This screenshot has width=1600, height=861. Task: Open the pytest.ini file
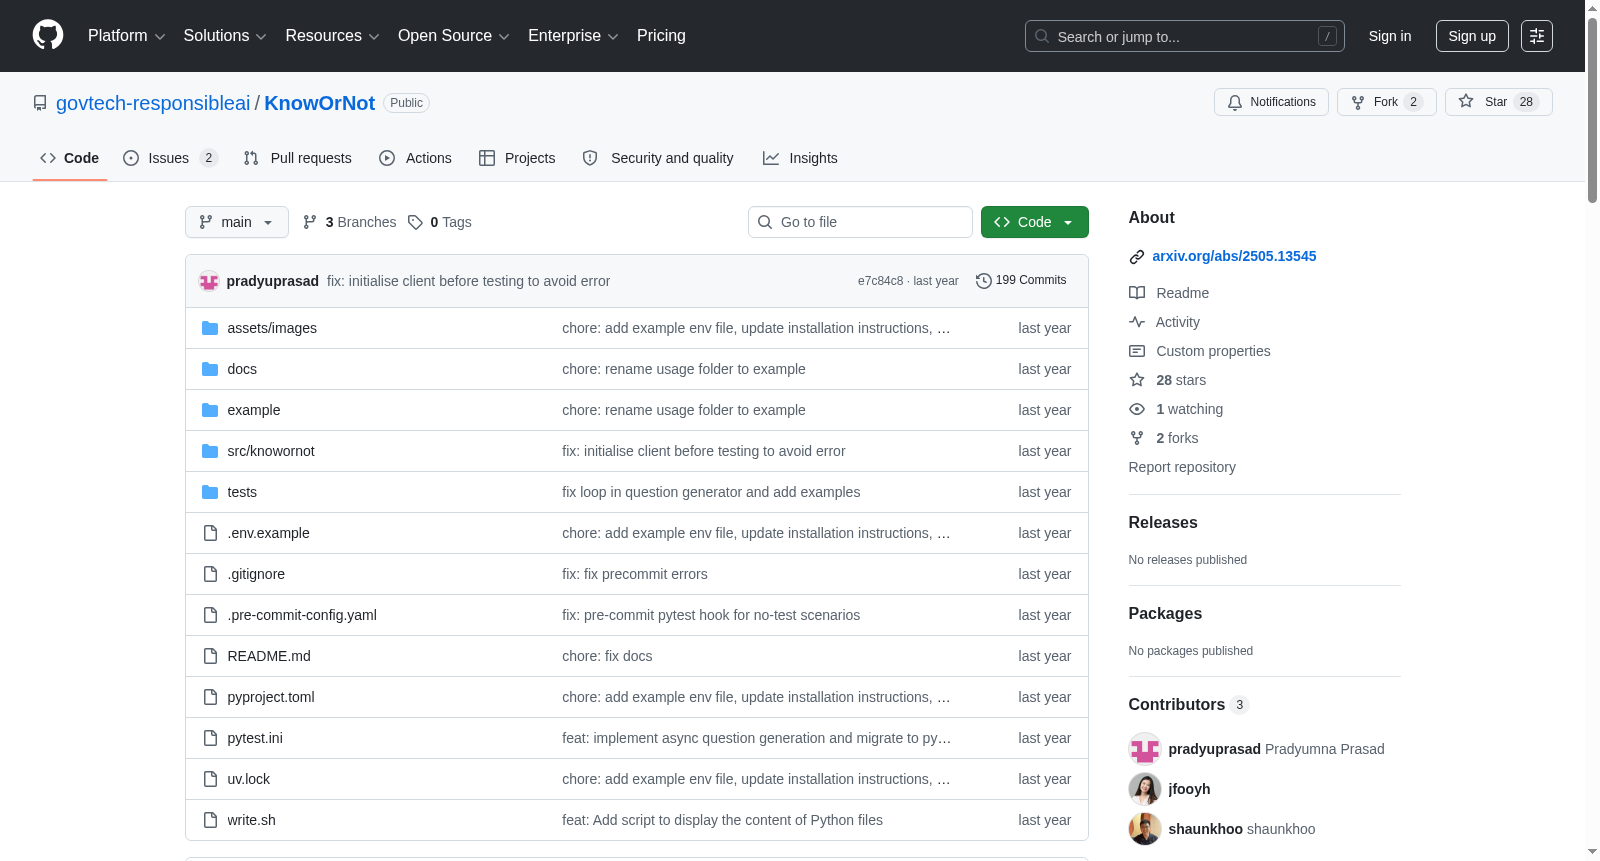click(x=255, y=738)
